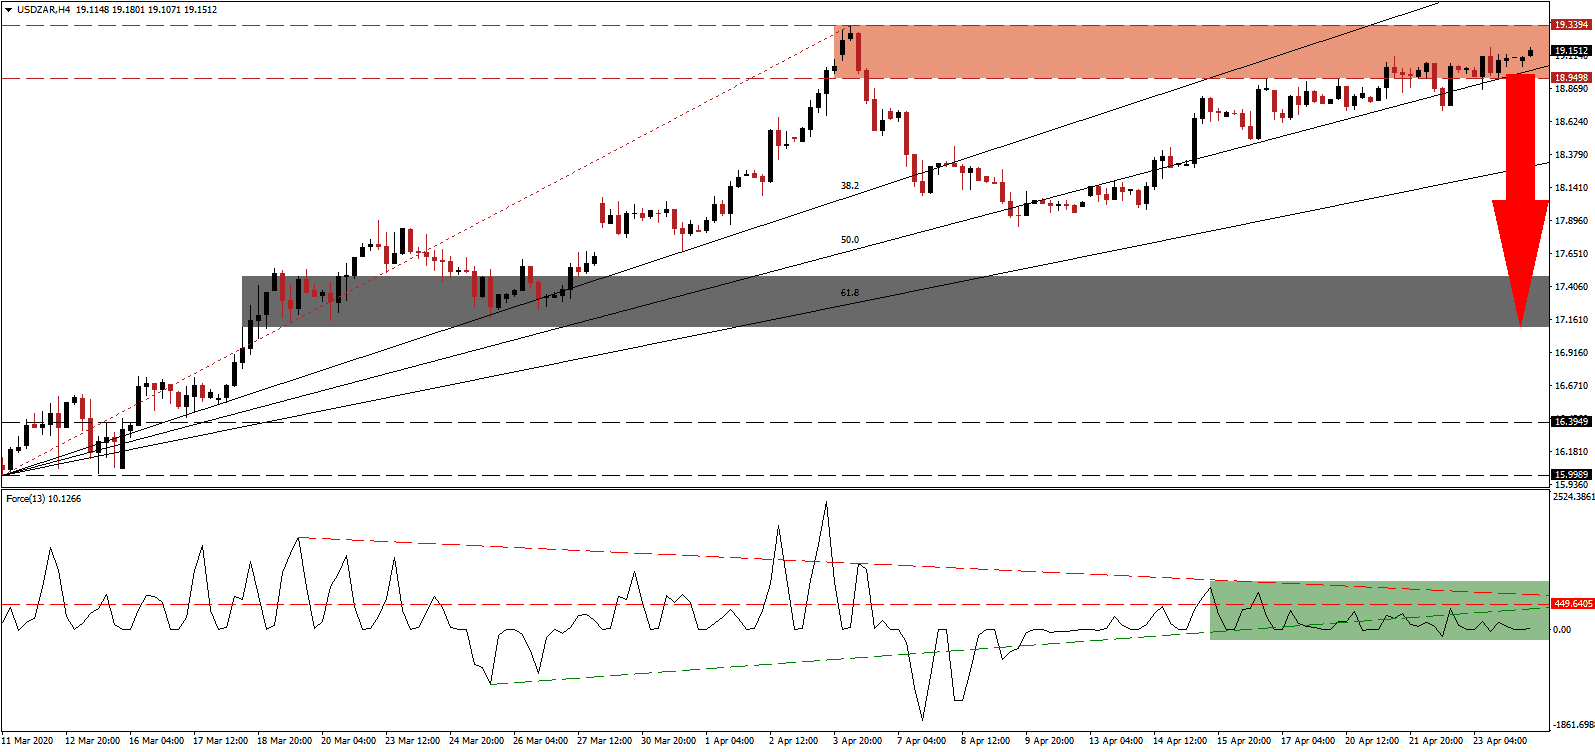Screen dimensions: 1595x752
Task: Select the red 449.6405 indicator level tag
Action: [1572, 604]
